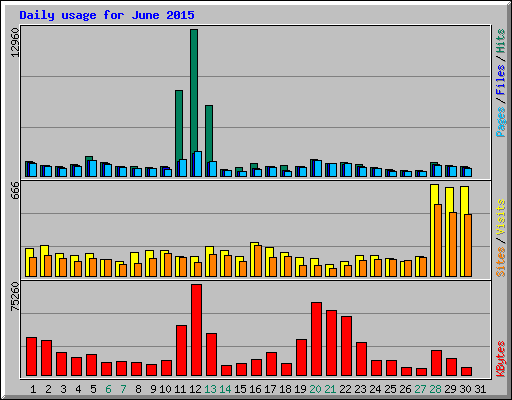Click the 75260 KBytes axis value
Image resolution: width=512 pixels, height=400 pixels.
[x=15, y=296]
